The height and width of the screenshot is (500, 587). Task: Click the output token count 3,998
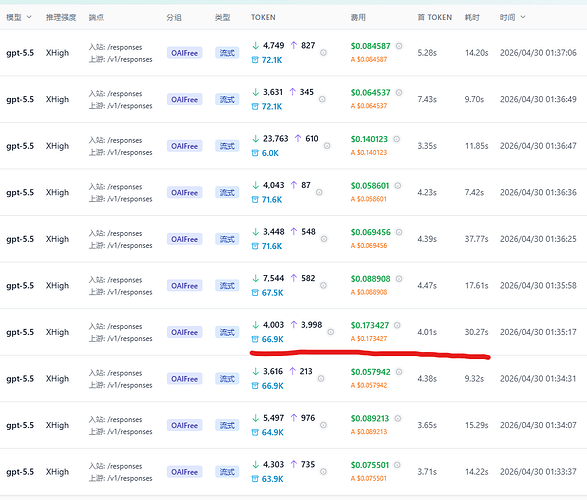click(311, 325)
